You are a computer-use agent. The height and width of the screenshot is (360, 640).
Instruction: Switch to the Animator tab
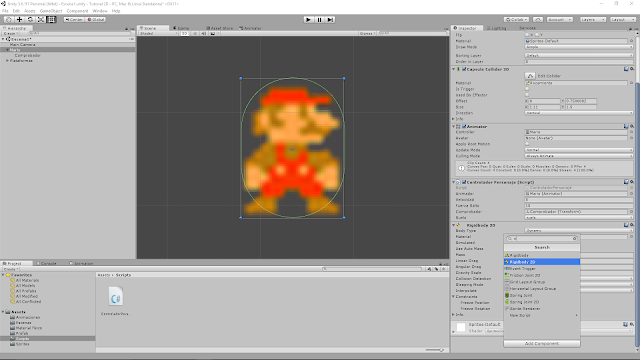click(251, 28)
